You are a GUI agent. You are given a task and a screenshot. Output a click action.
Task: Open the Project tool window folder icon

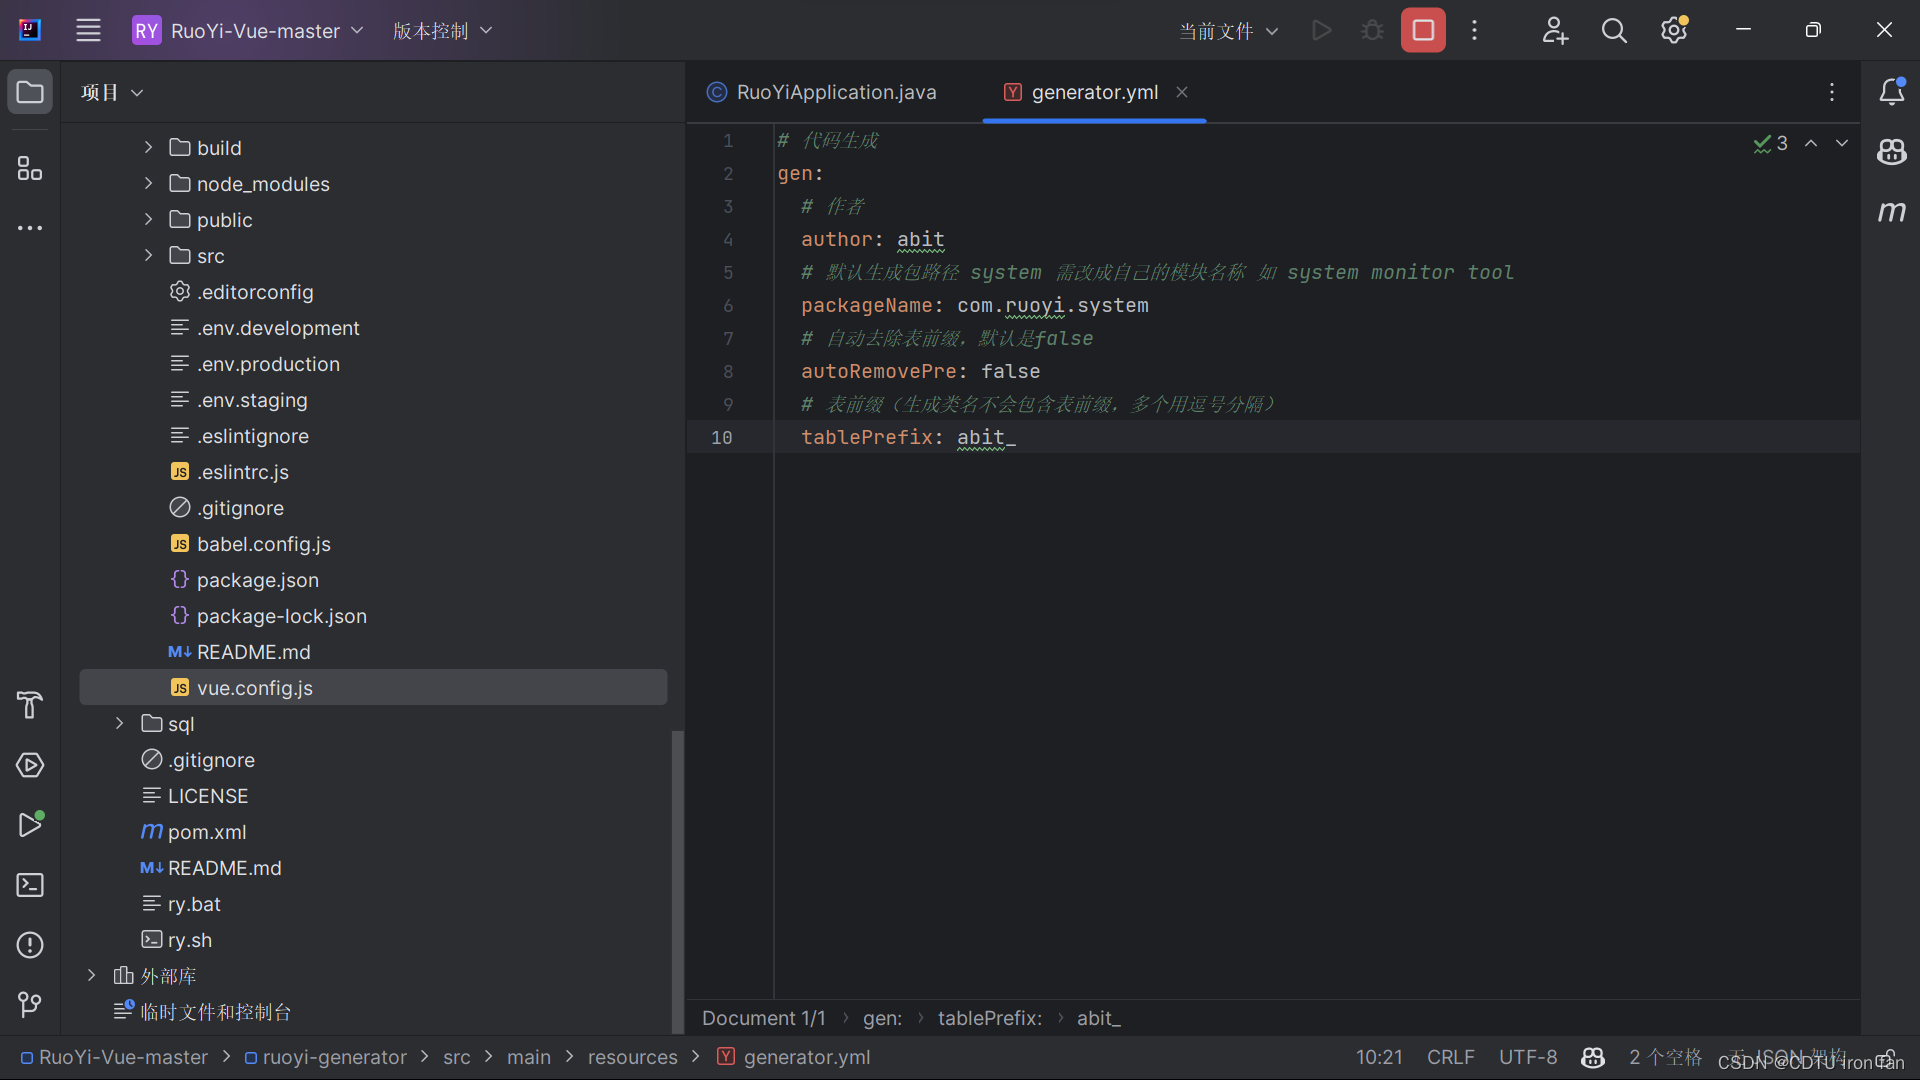pyautogui.click(x=30, y=92)
